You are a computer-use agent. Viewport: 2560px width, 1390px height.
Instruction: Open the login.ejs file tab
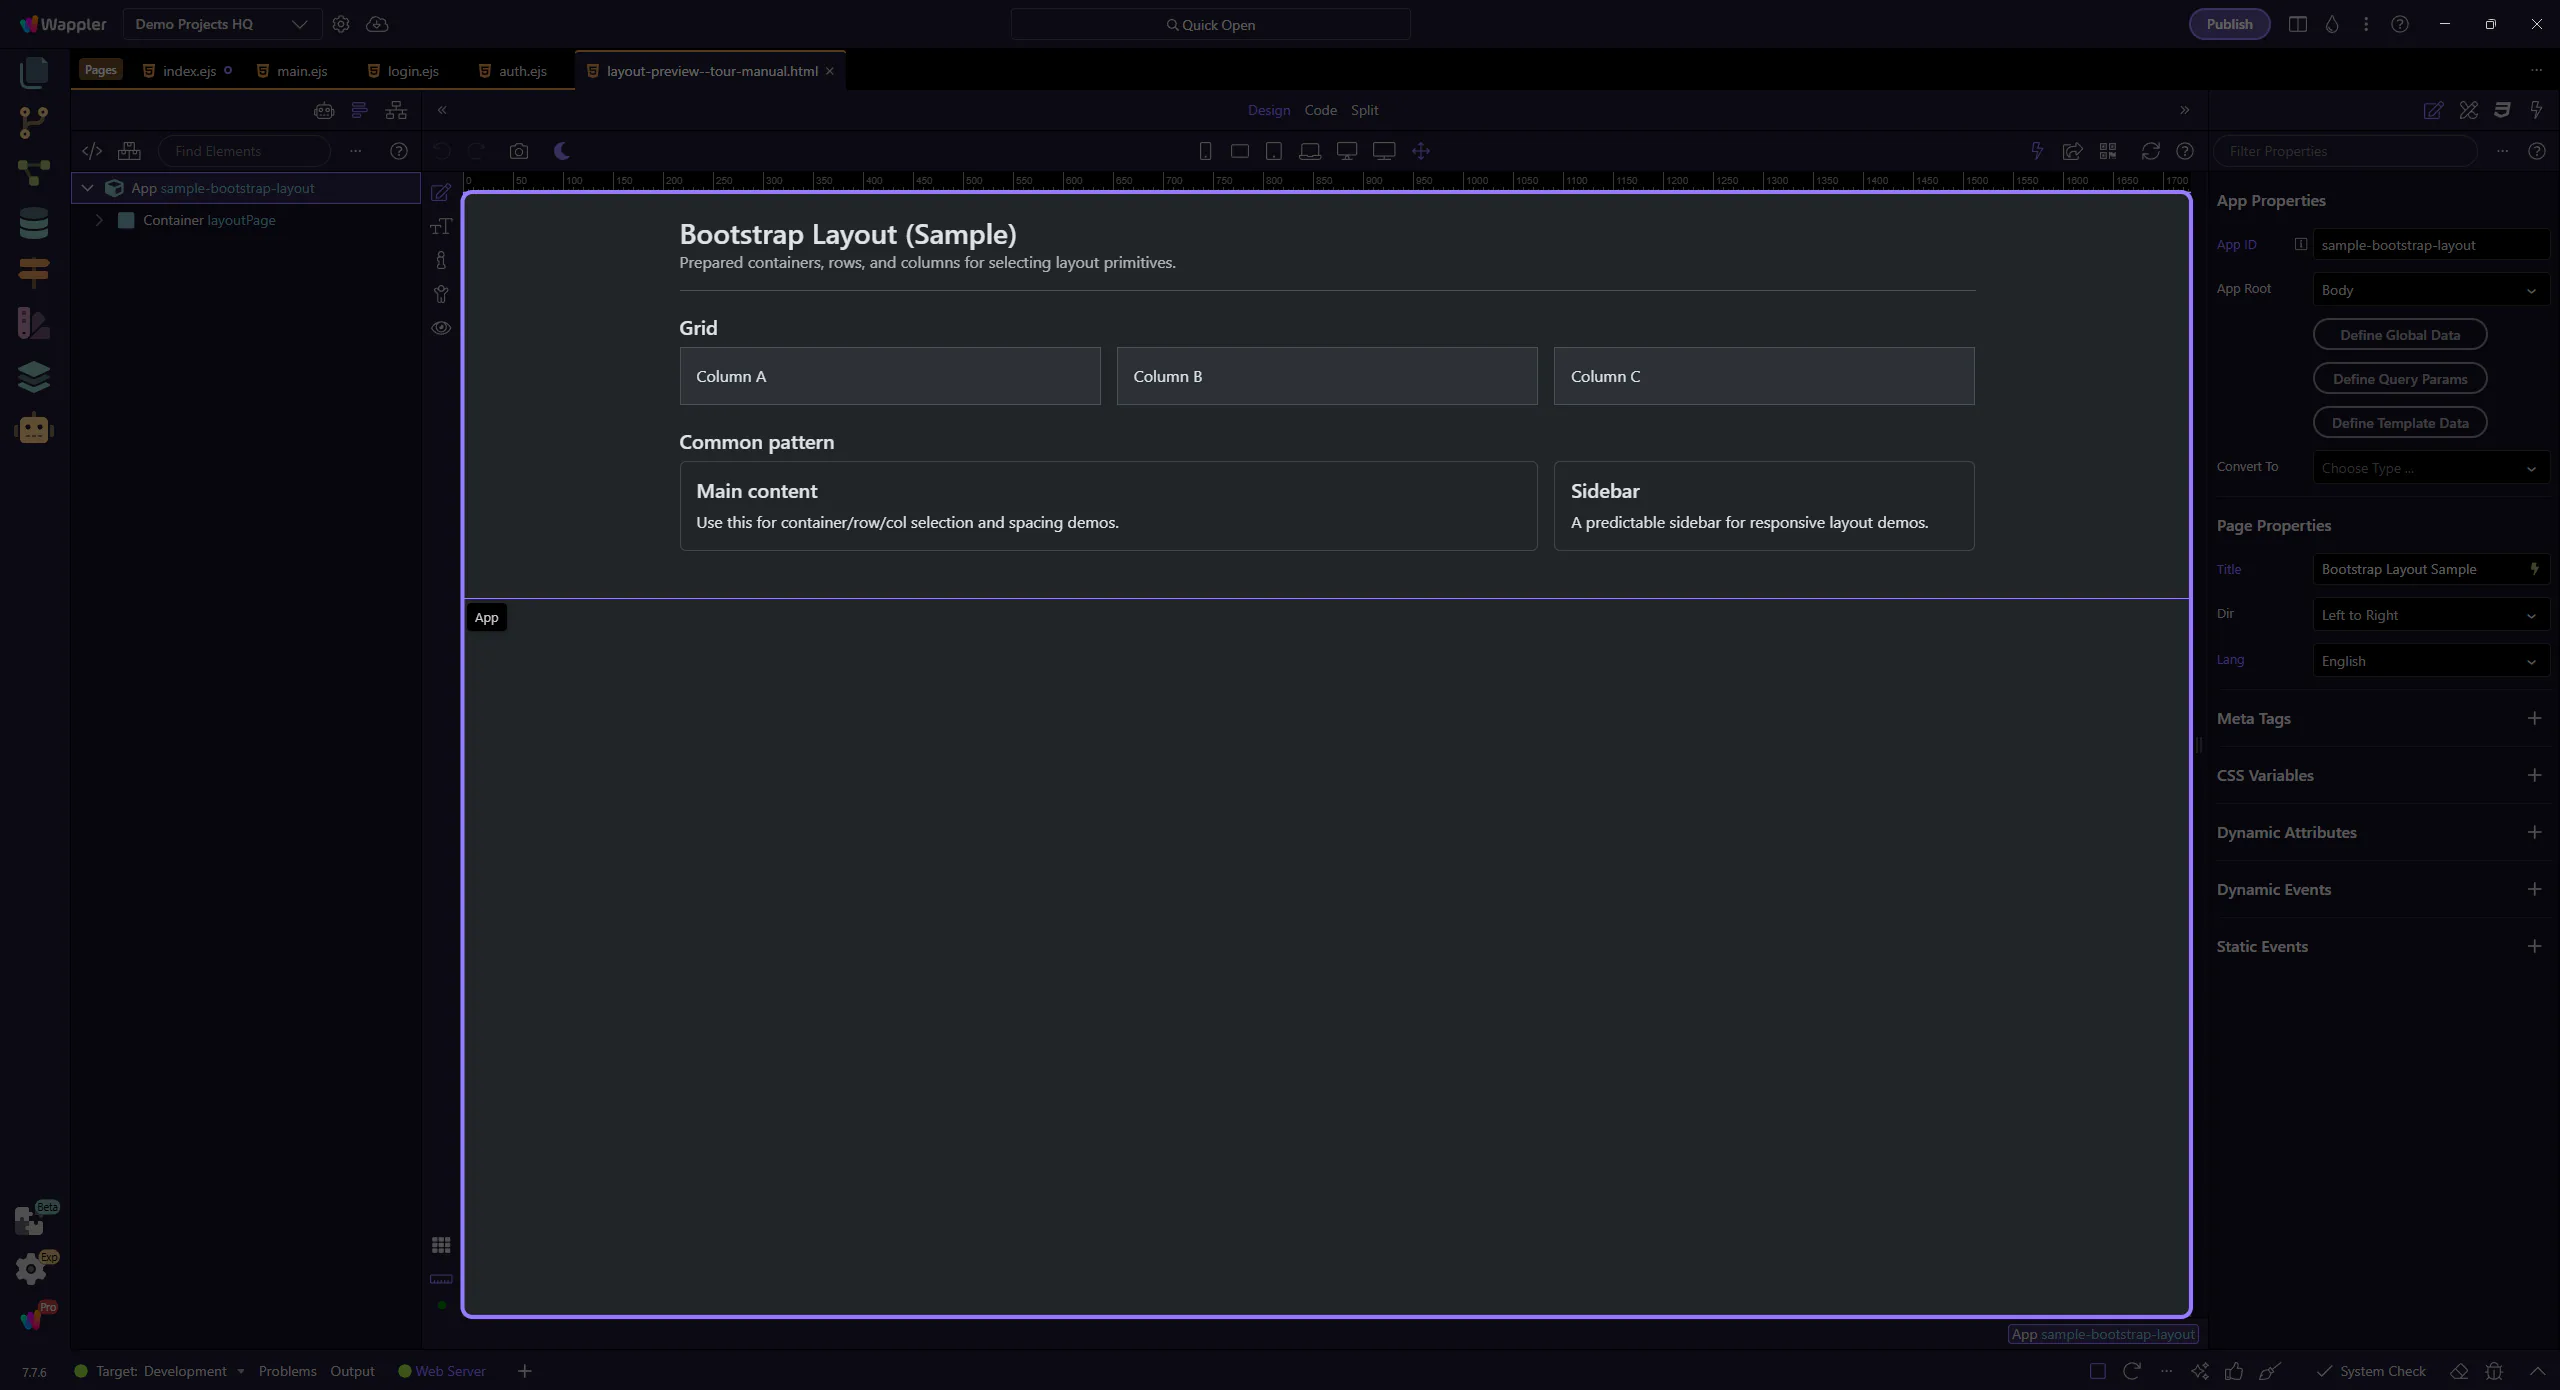coord(412,71)
